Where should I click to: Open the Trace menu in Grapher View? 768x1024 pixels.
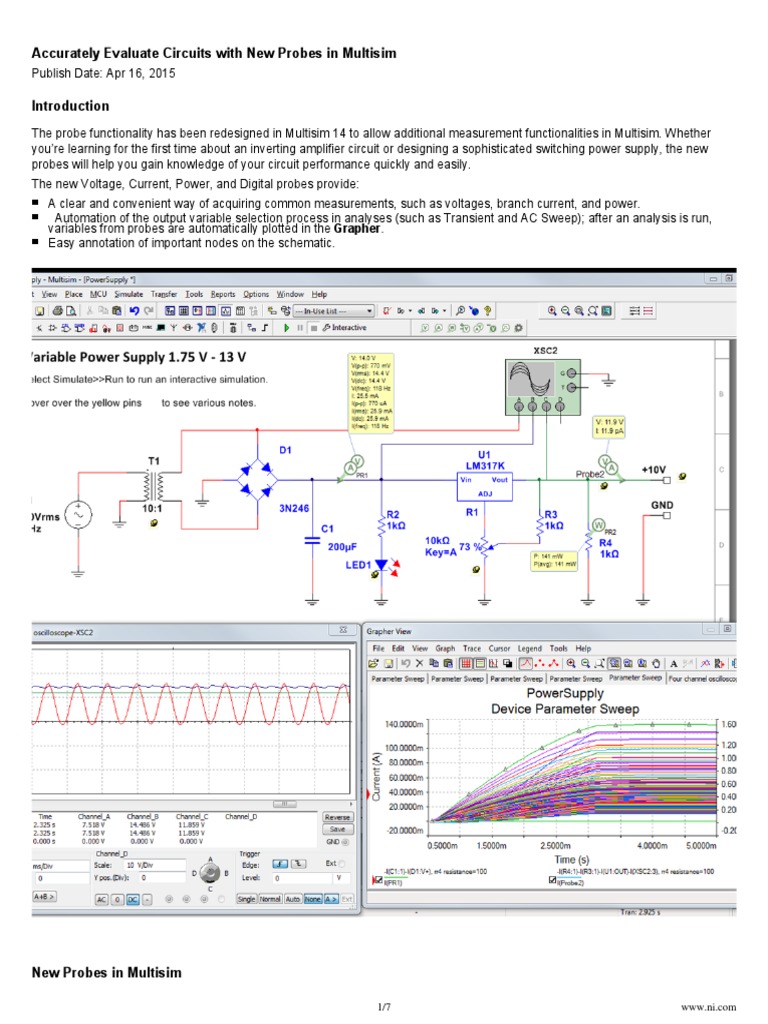[x=472, y=648]
